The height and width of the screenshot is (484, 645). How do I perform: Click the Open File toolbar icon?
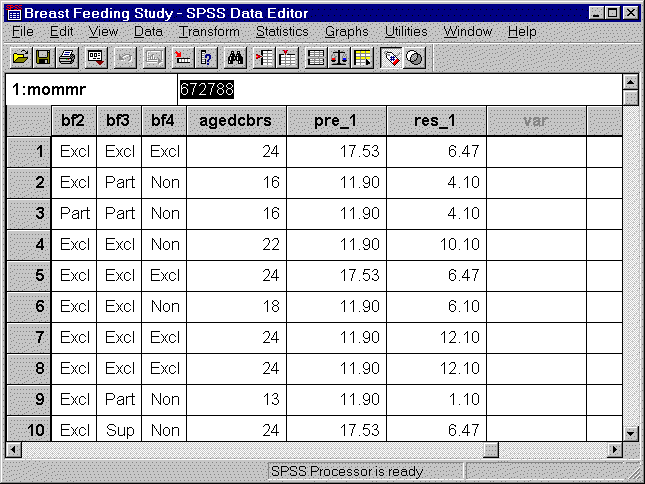coord(20,57)
